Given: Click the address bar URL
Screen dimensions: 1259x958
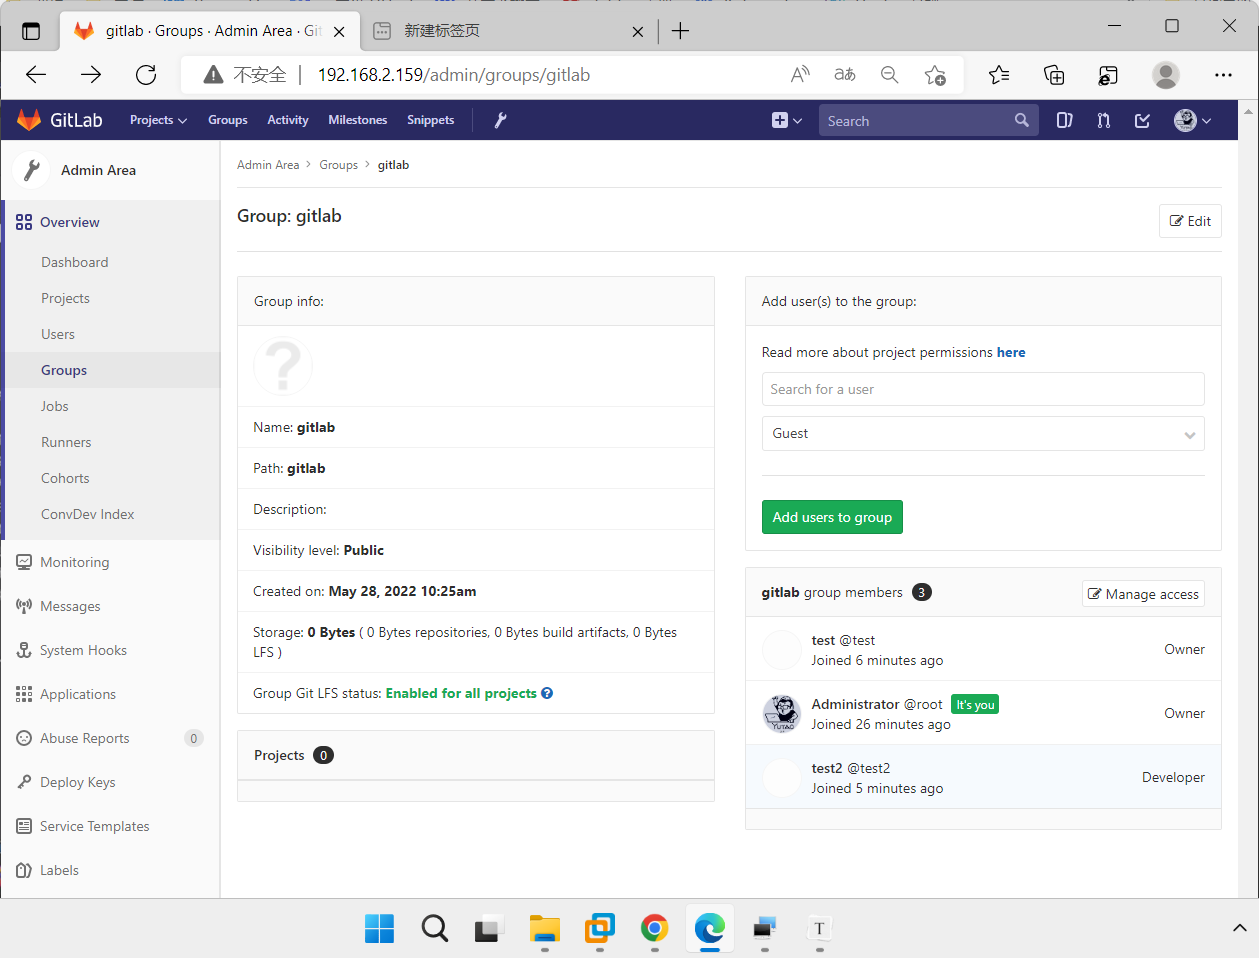Looking at the screenshot, I should click(454, 75).
